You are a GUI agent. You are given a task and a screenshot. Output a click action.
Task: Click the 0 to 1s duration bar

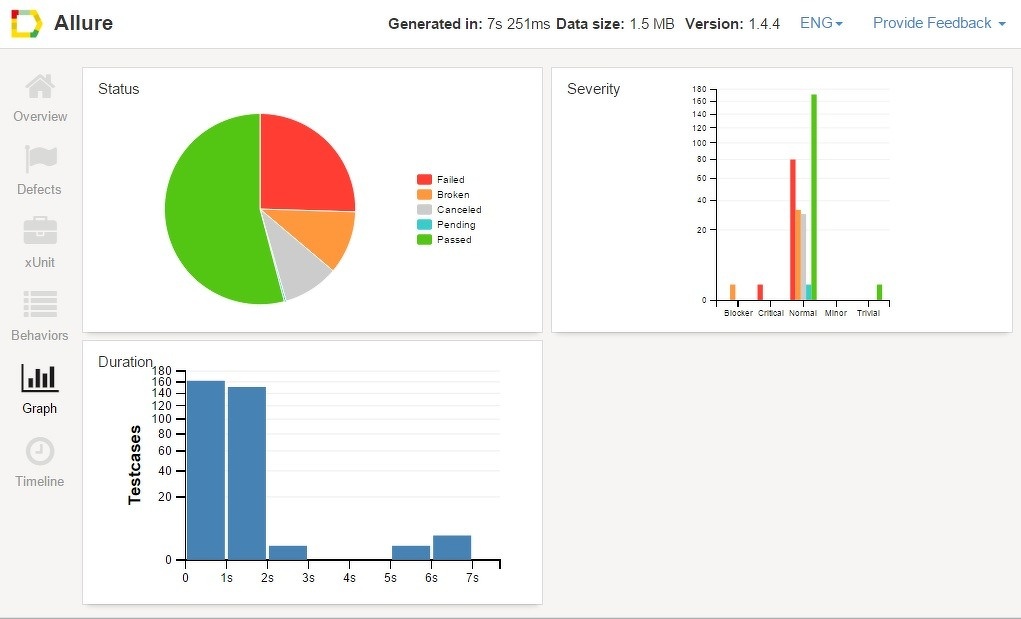pos(206,470)
